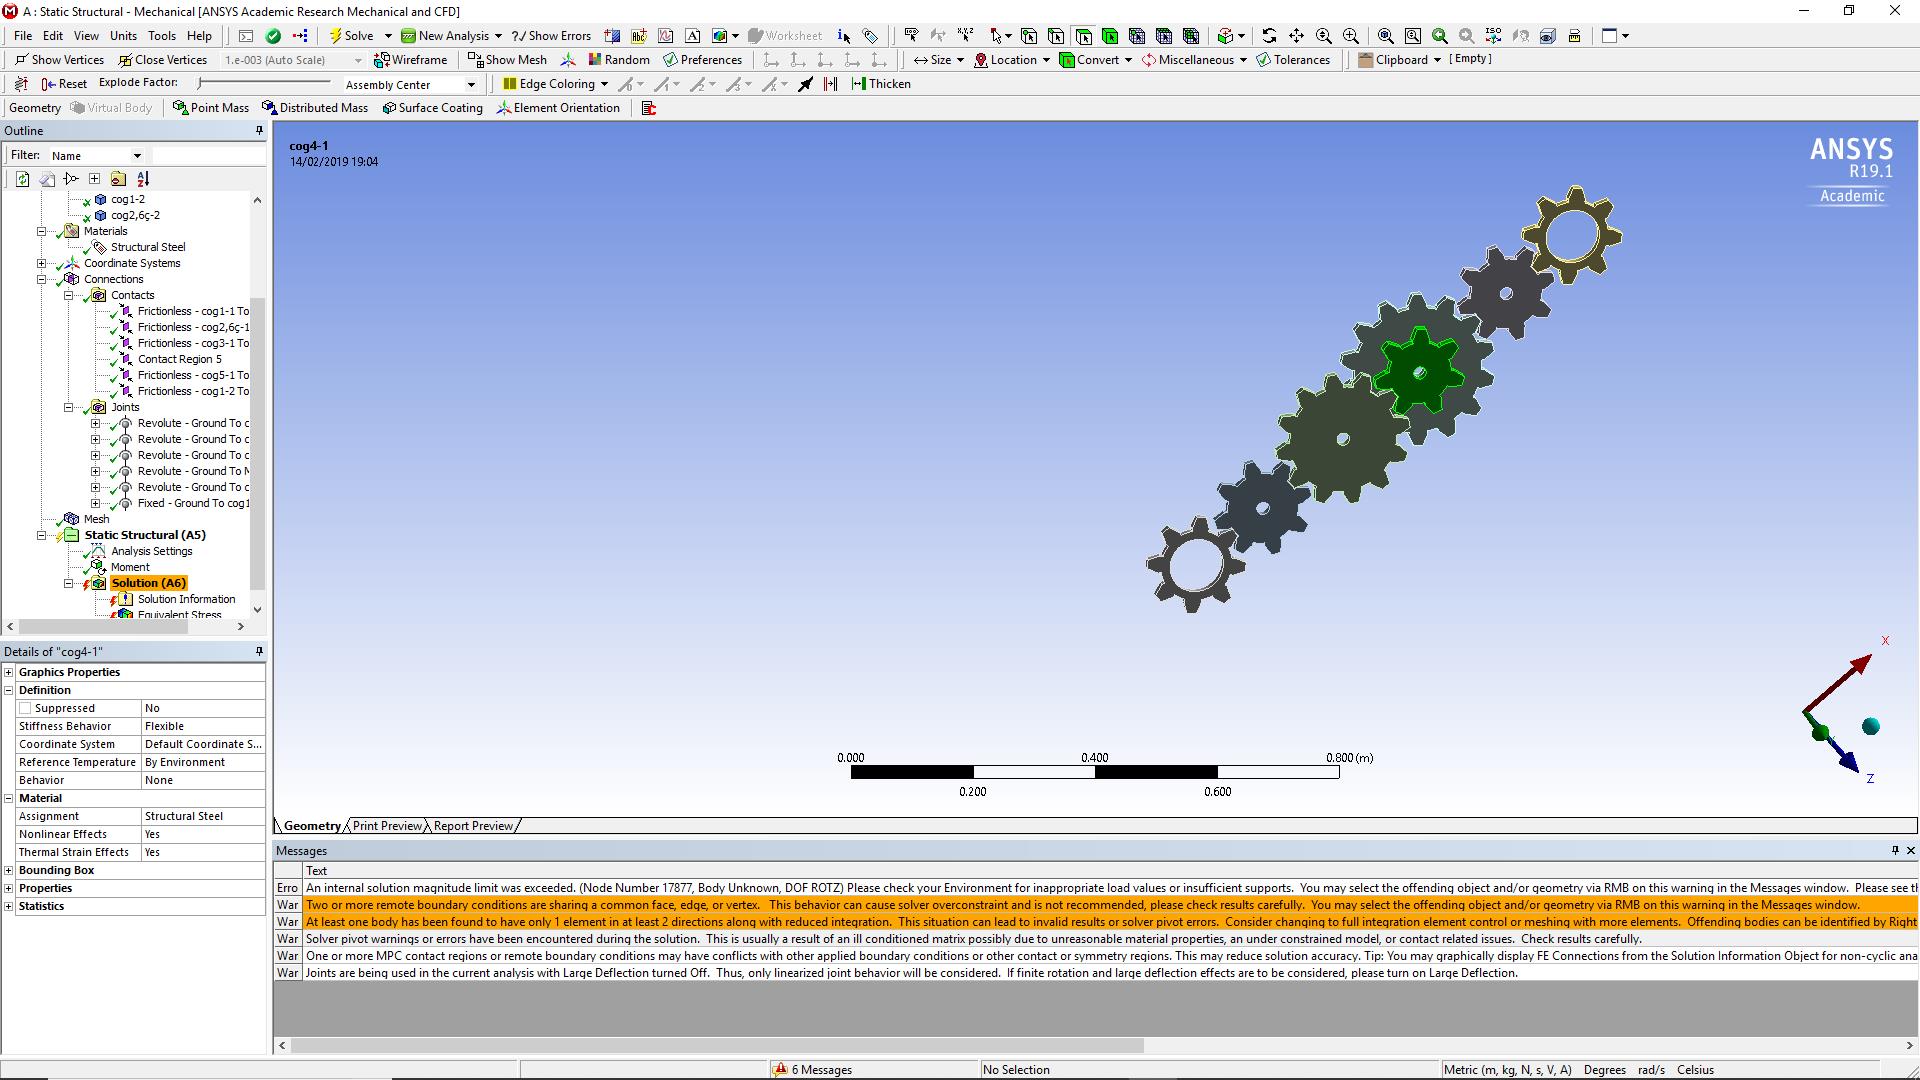Click the Solve lightning icon
Viewport: 1920px width, 1080px height.
[x=336, y=36]
